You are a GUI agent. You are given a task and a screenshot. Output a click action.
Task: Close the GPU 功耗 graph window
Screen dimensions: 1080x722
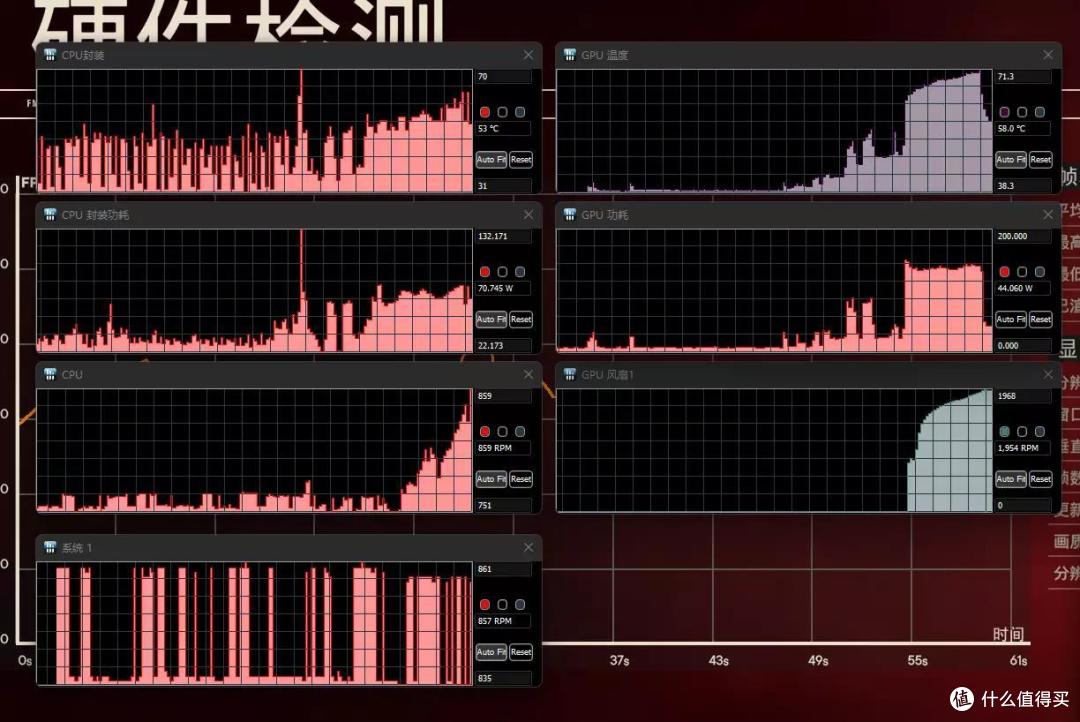tap(1048, 215)
